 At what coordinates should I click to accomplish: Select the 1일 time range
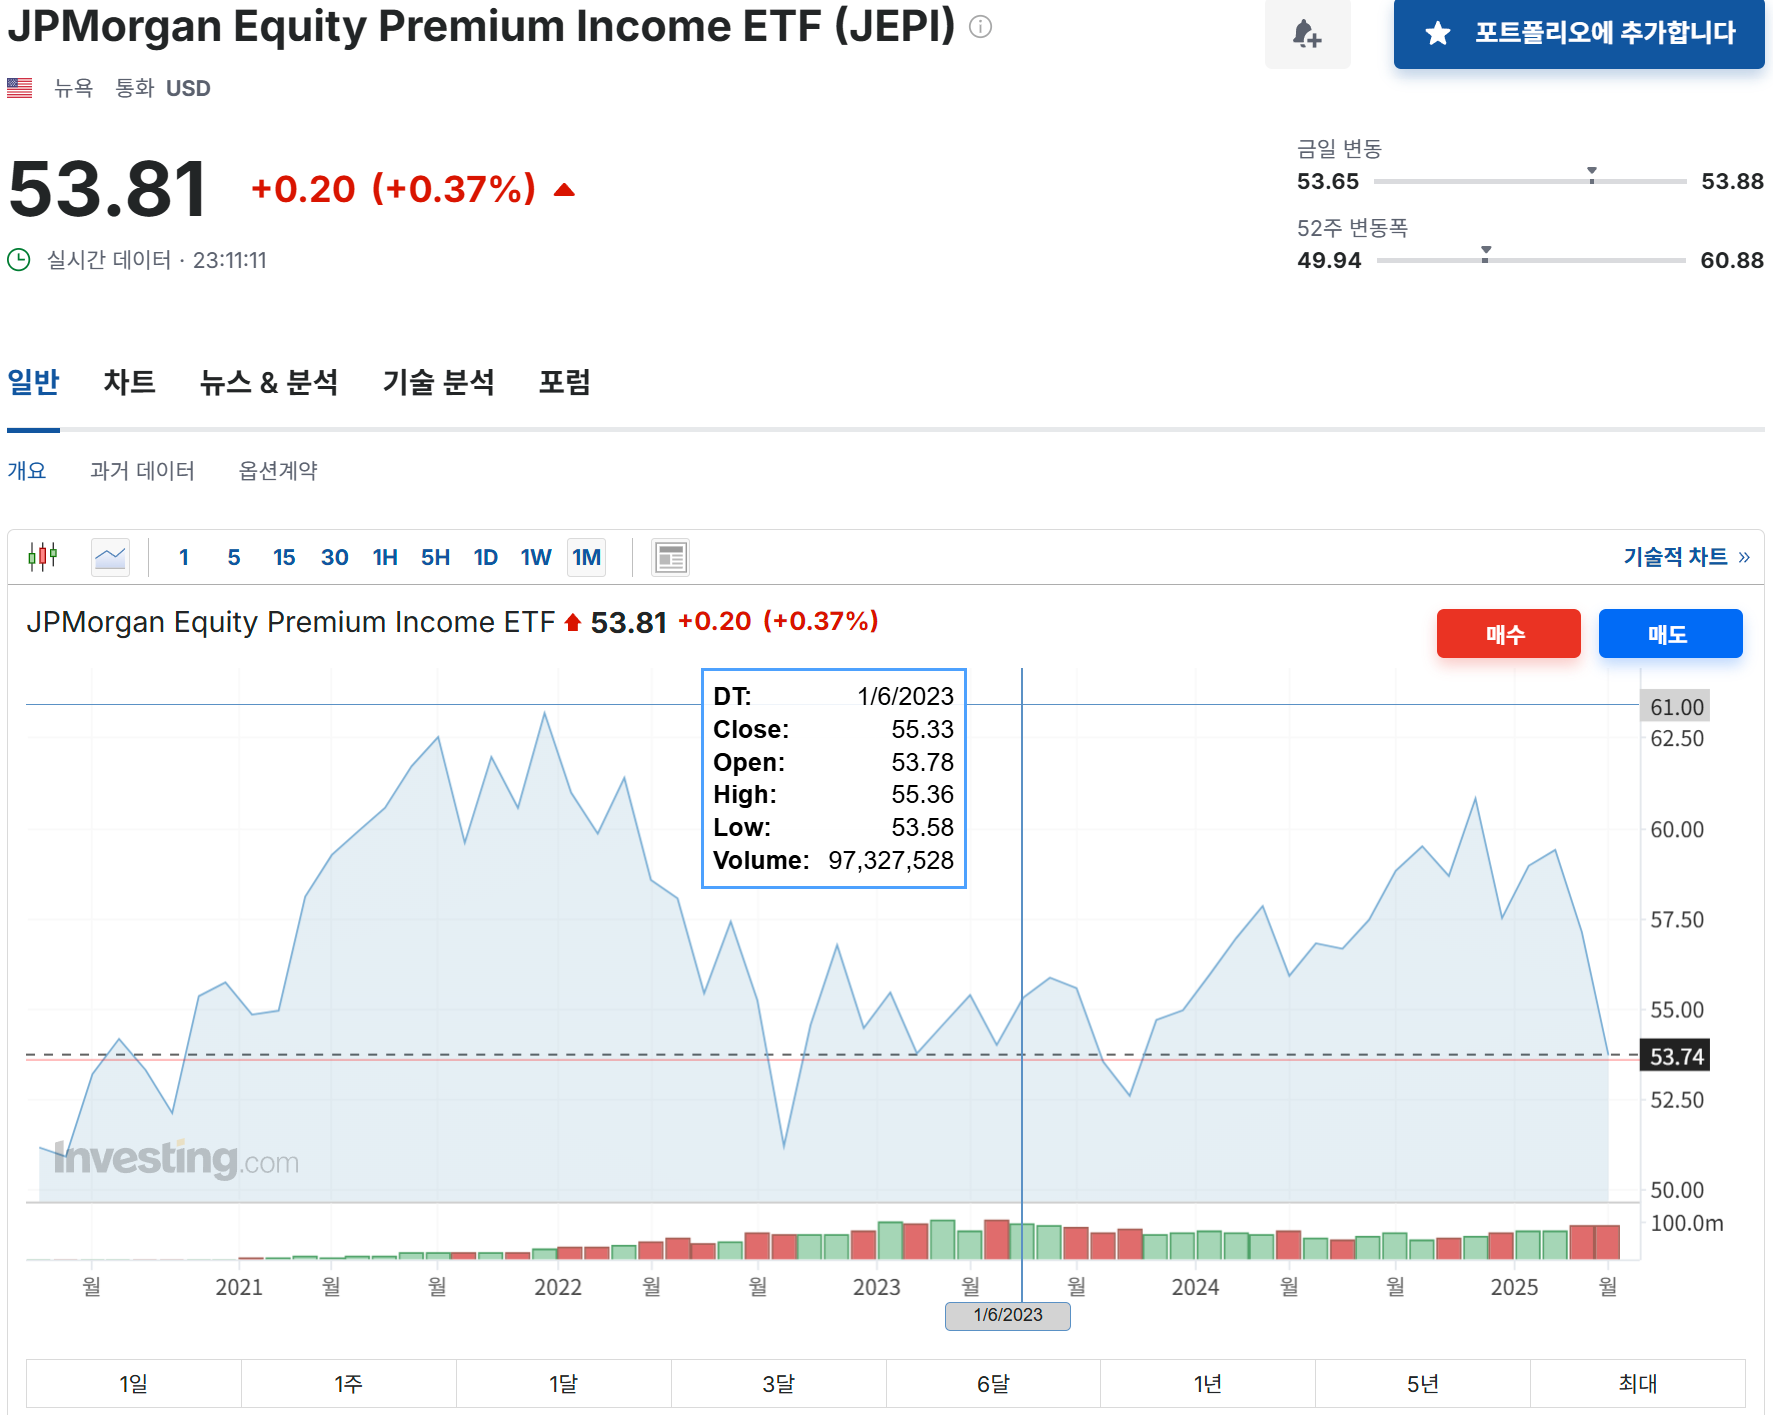(133, 1384)
